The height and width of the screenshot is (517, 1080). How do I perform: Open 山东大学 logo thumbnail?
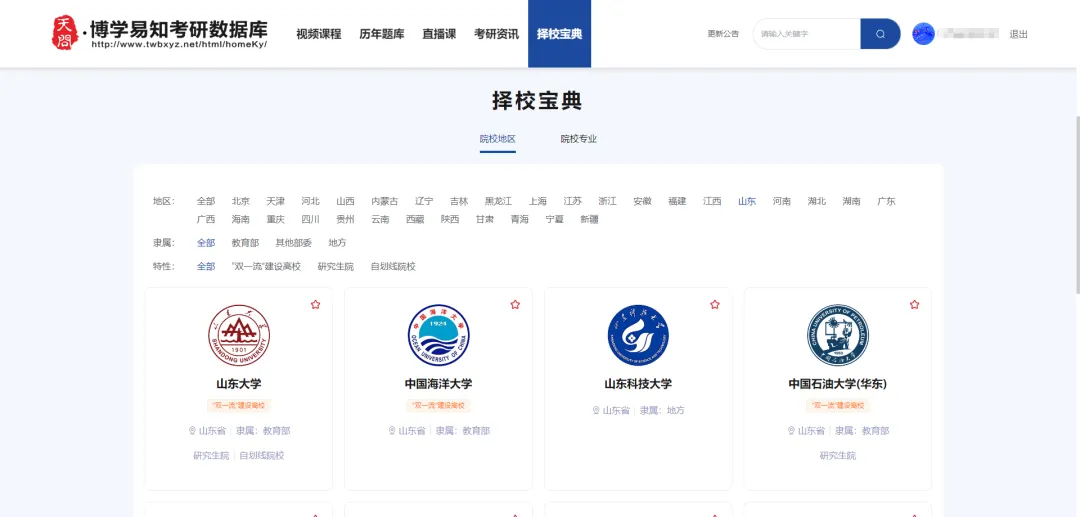239,336
